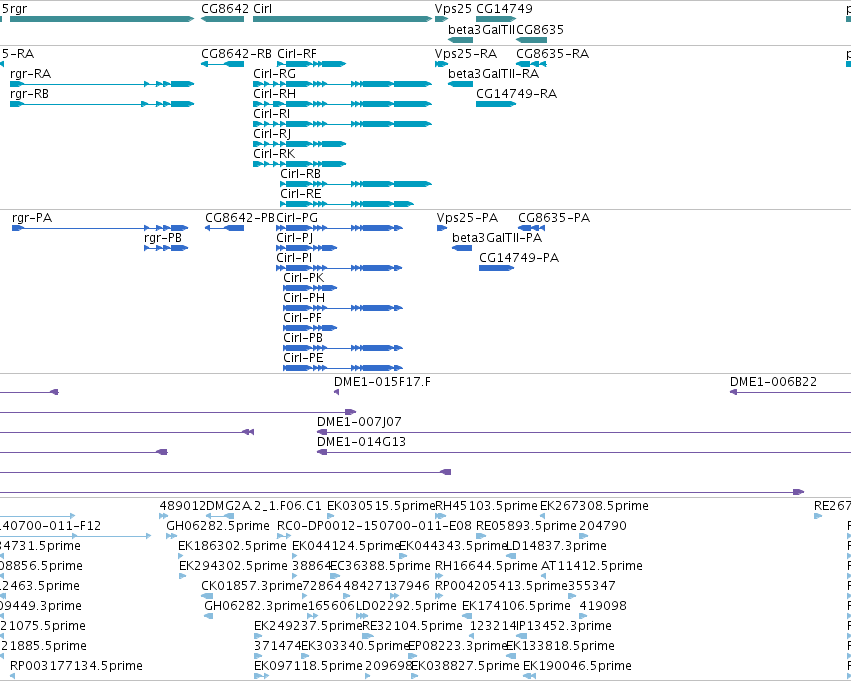Select transcript Cirl-RF

312,64
